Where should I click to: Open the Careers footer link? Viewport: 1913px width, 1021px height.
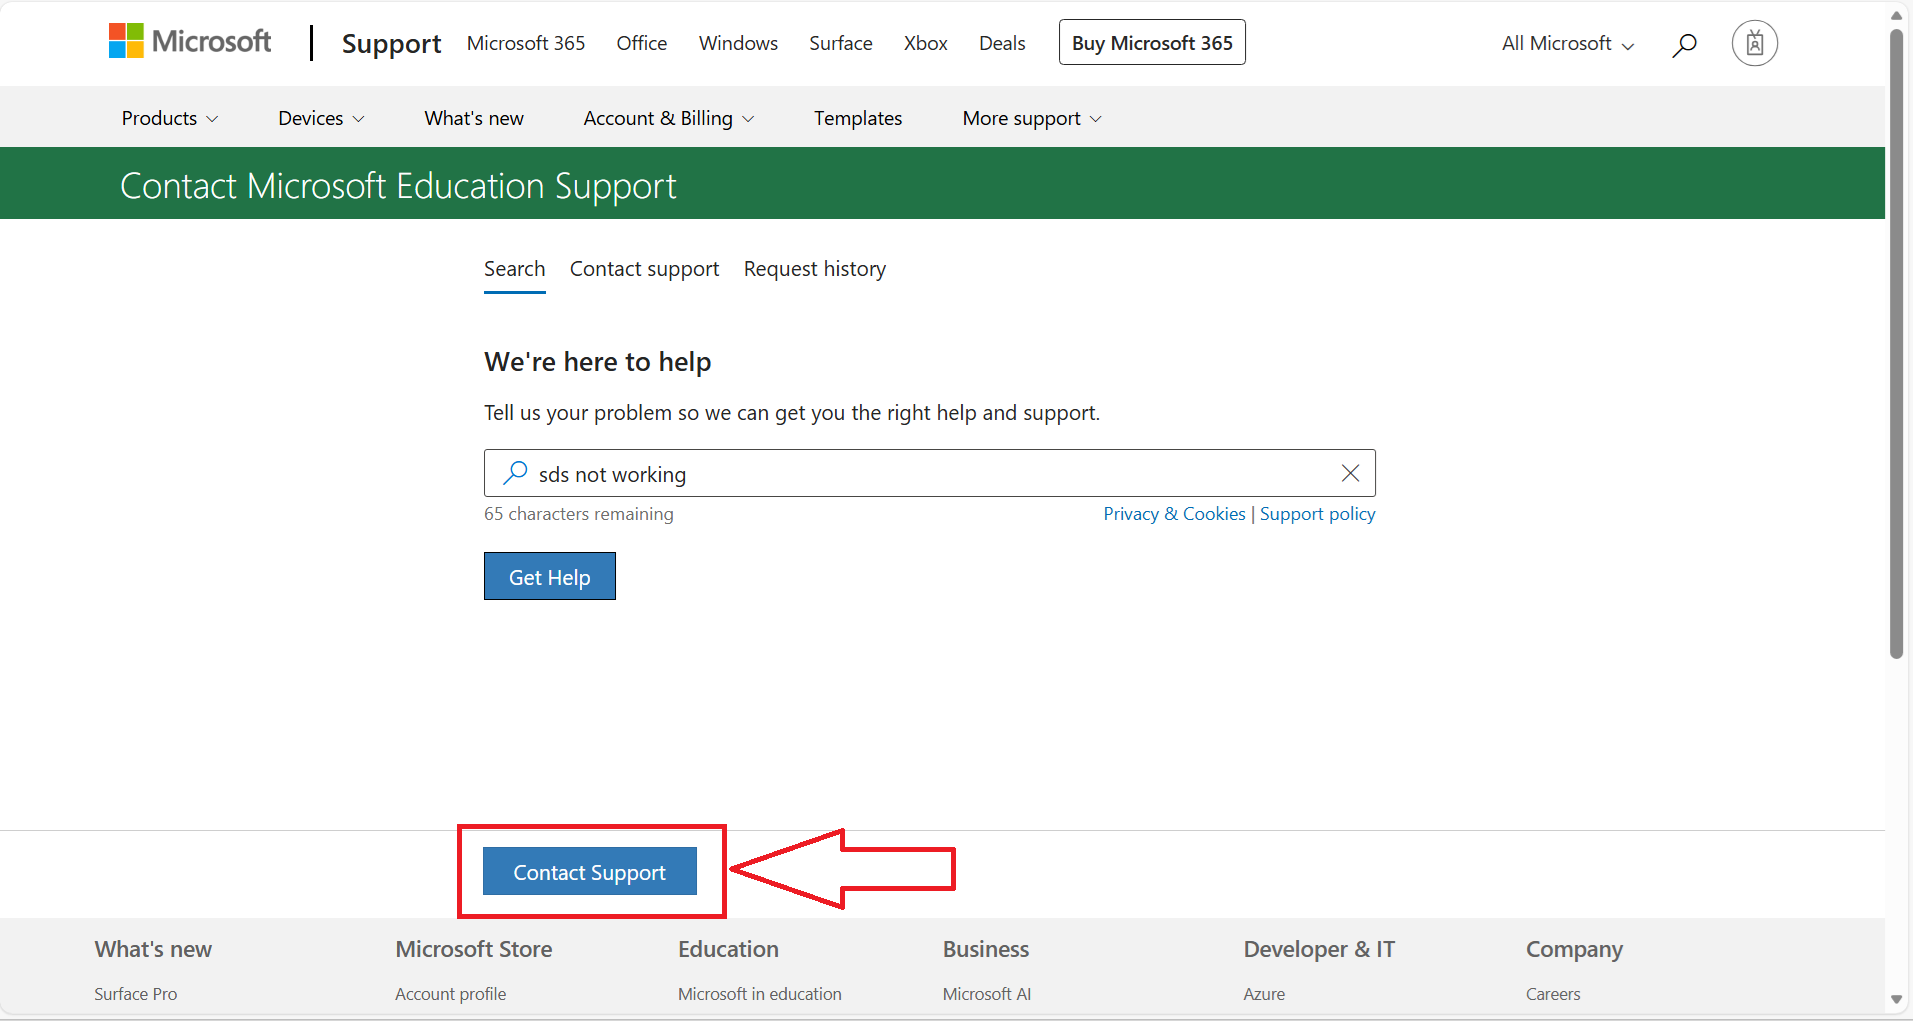[1553, 994]
